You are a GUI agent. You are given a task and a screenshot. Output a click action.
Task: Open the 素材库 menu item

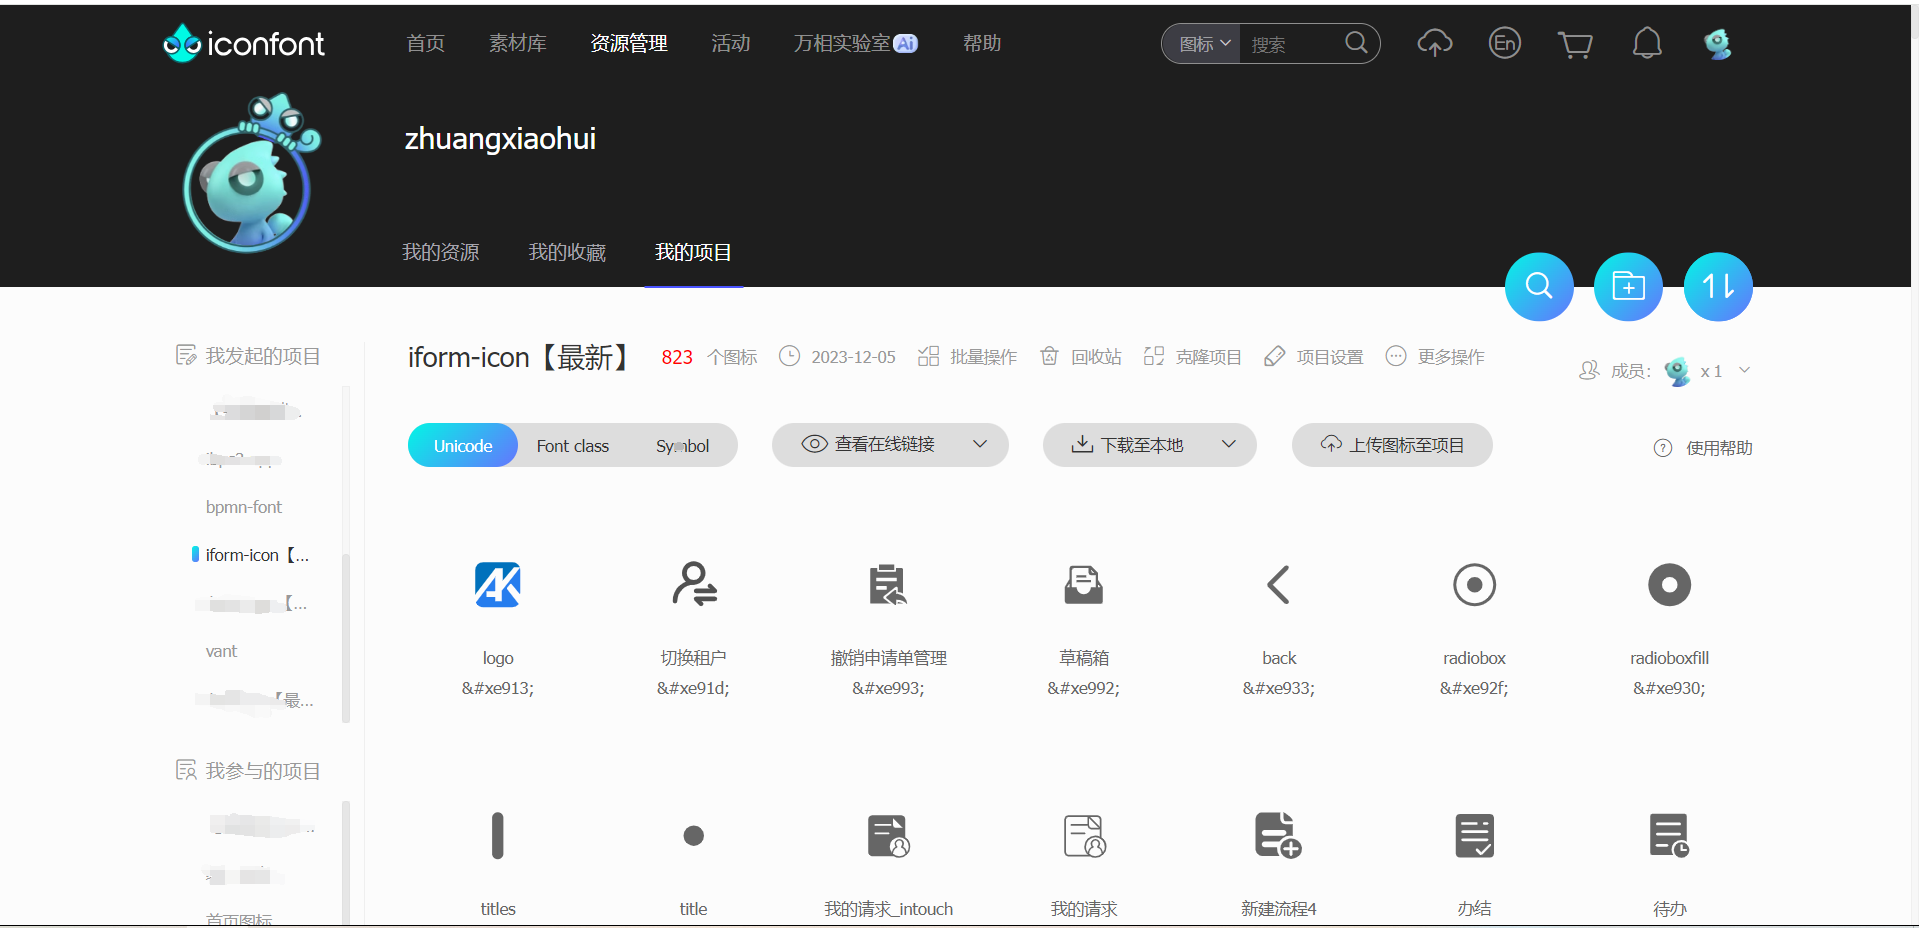(x=517, y=43)
